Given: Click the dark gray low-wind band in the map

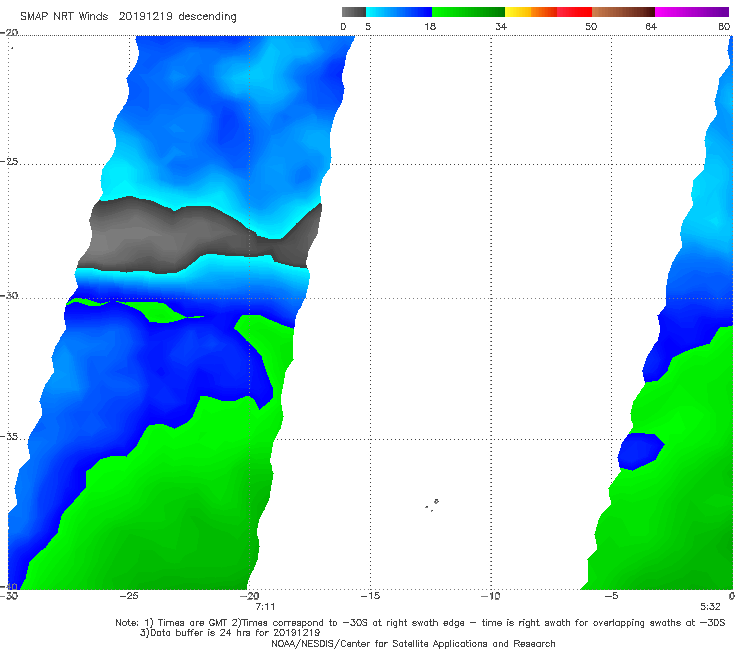Looking at the screenshot, I should pos(189,236).
